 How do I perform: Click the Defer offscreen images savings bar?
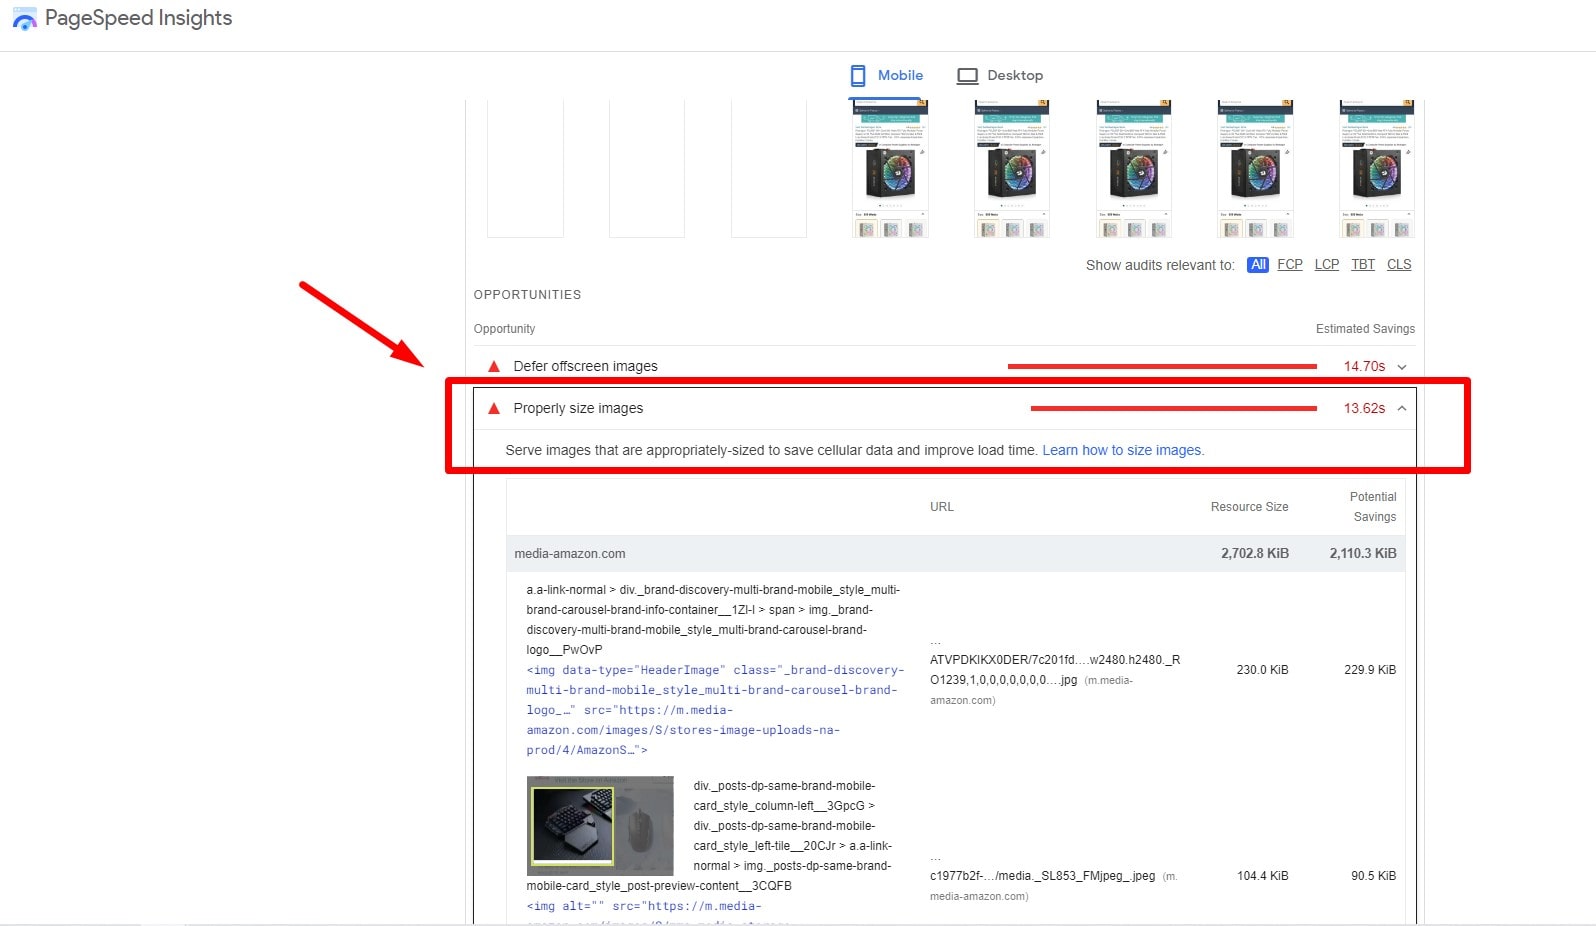pyautogui.click(x=1162, y=367)
